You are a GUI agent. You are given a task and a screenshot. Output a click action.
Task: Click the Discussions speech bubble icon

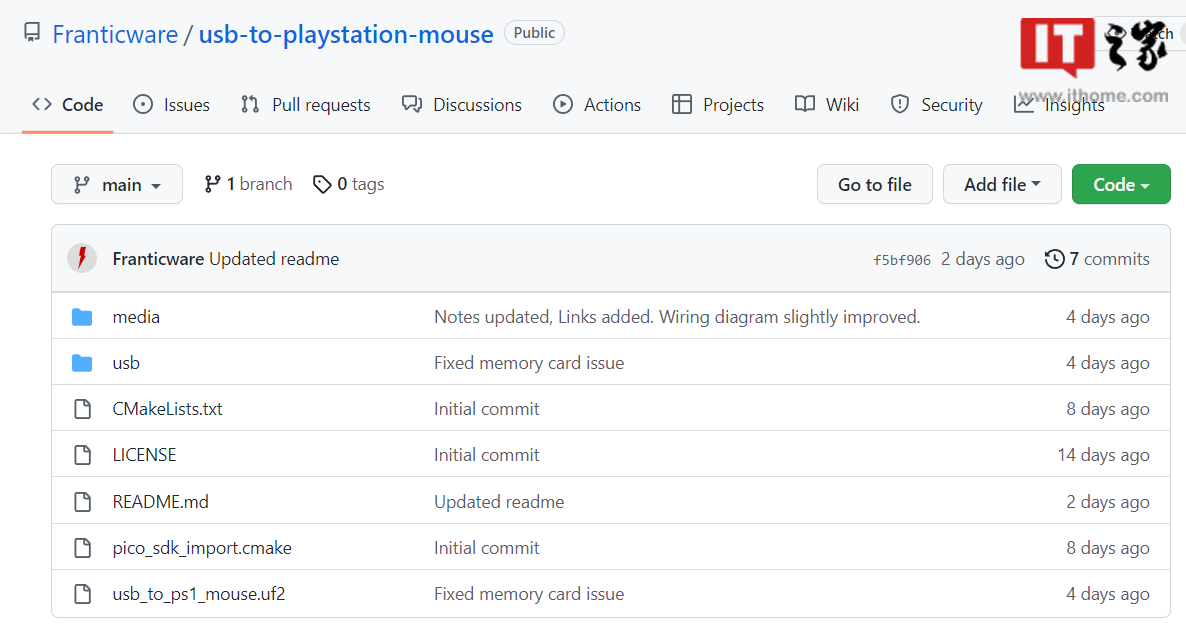[x=412, y=104]
